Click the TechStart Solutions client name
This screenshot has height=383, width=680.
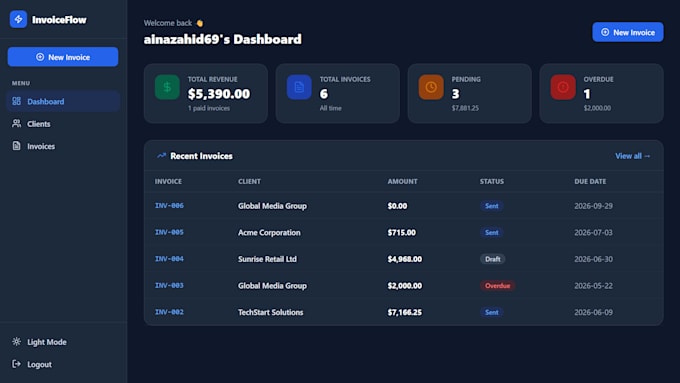(271, 312)
